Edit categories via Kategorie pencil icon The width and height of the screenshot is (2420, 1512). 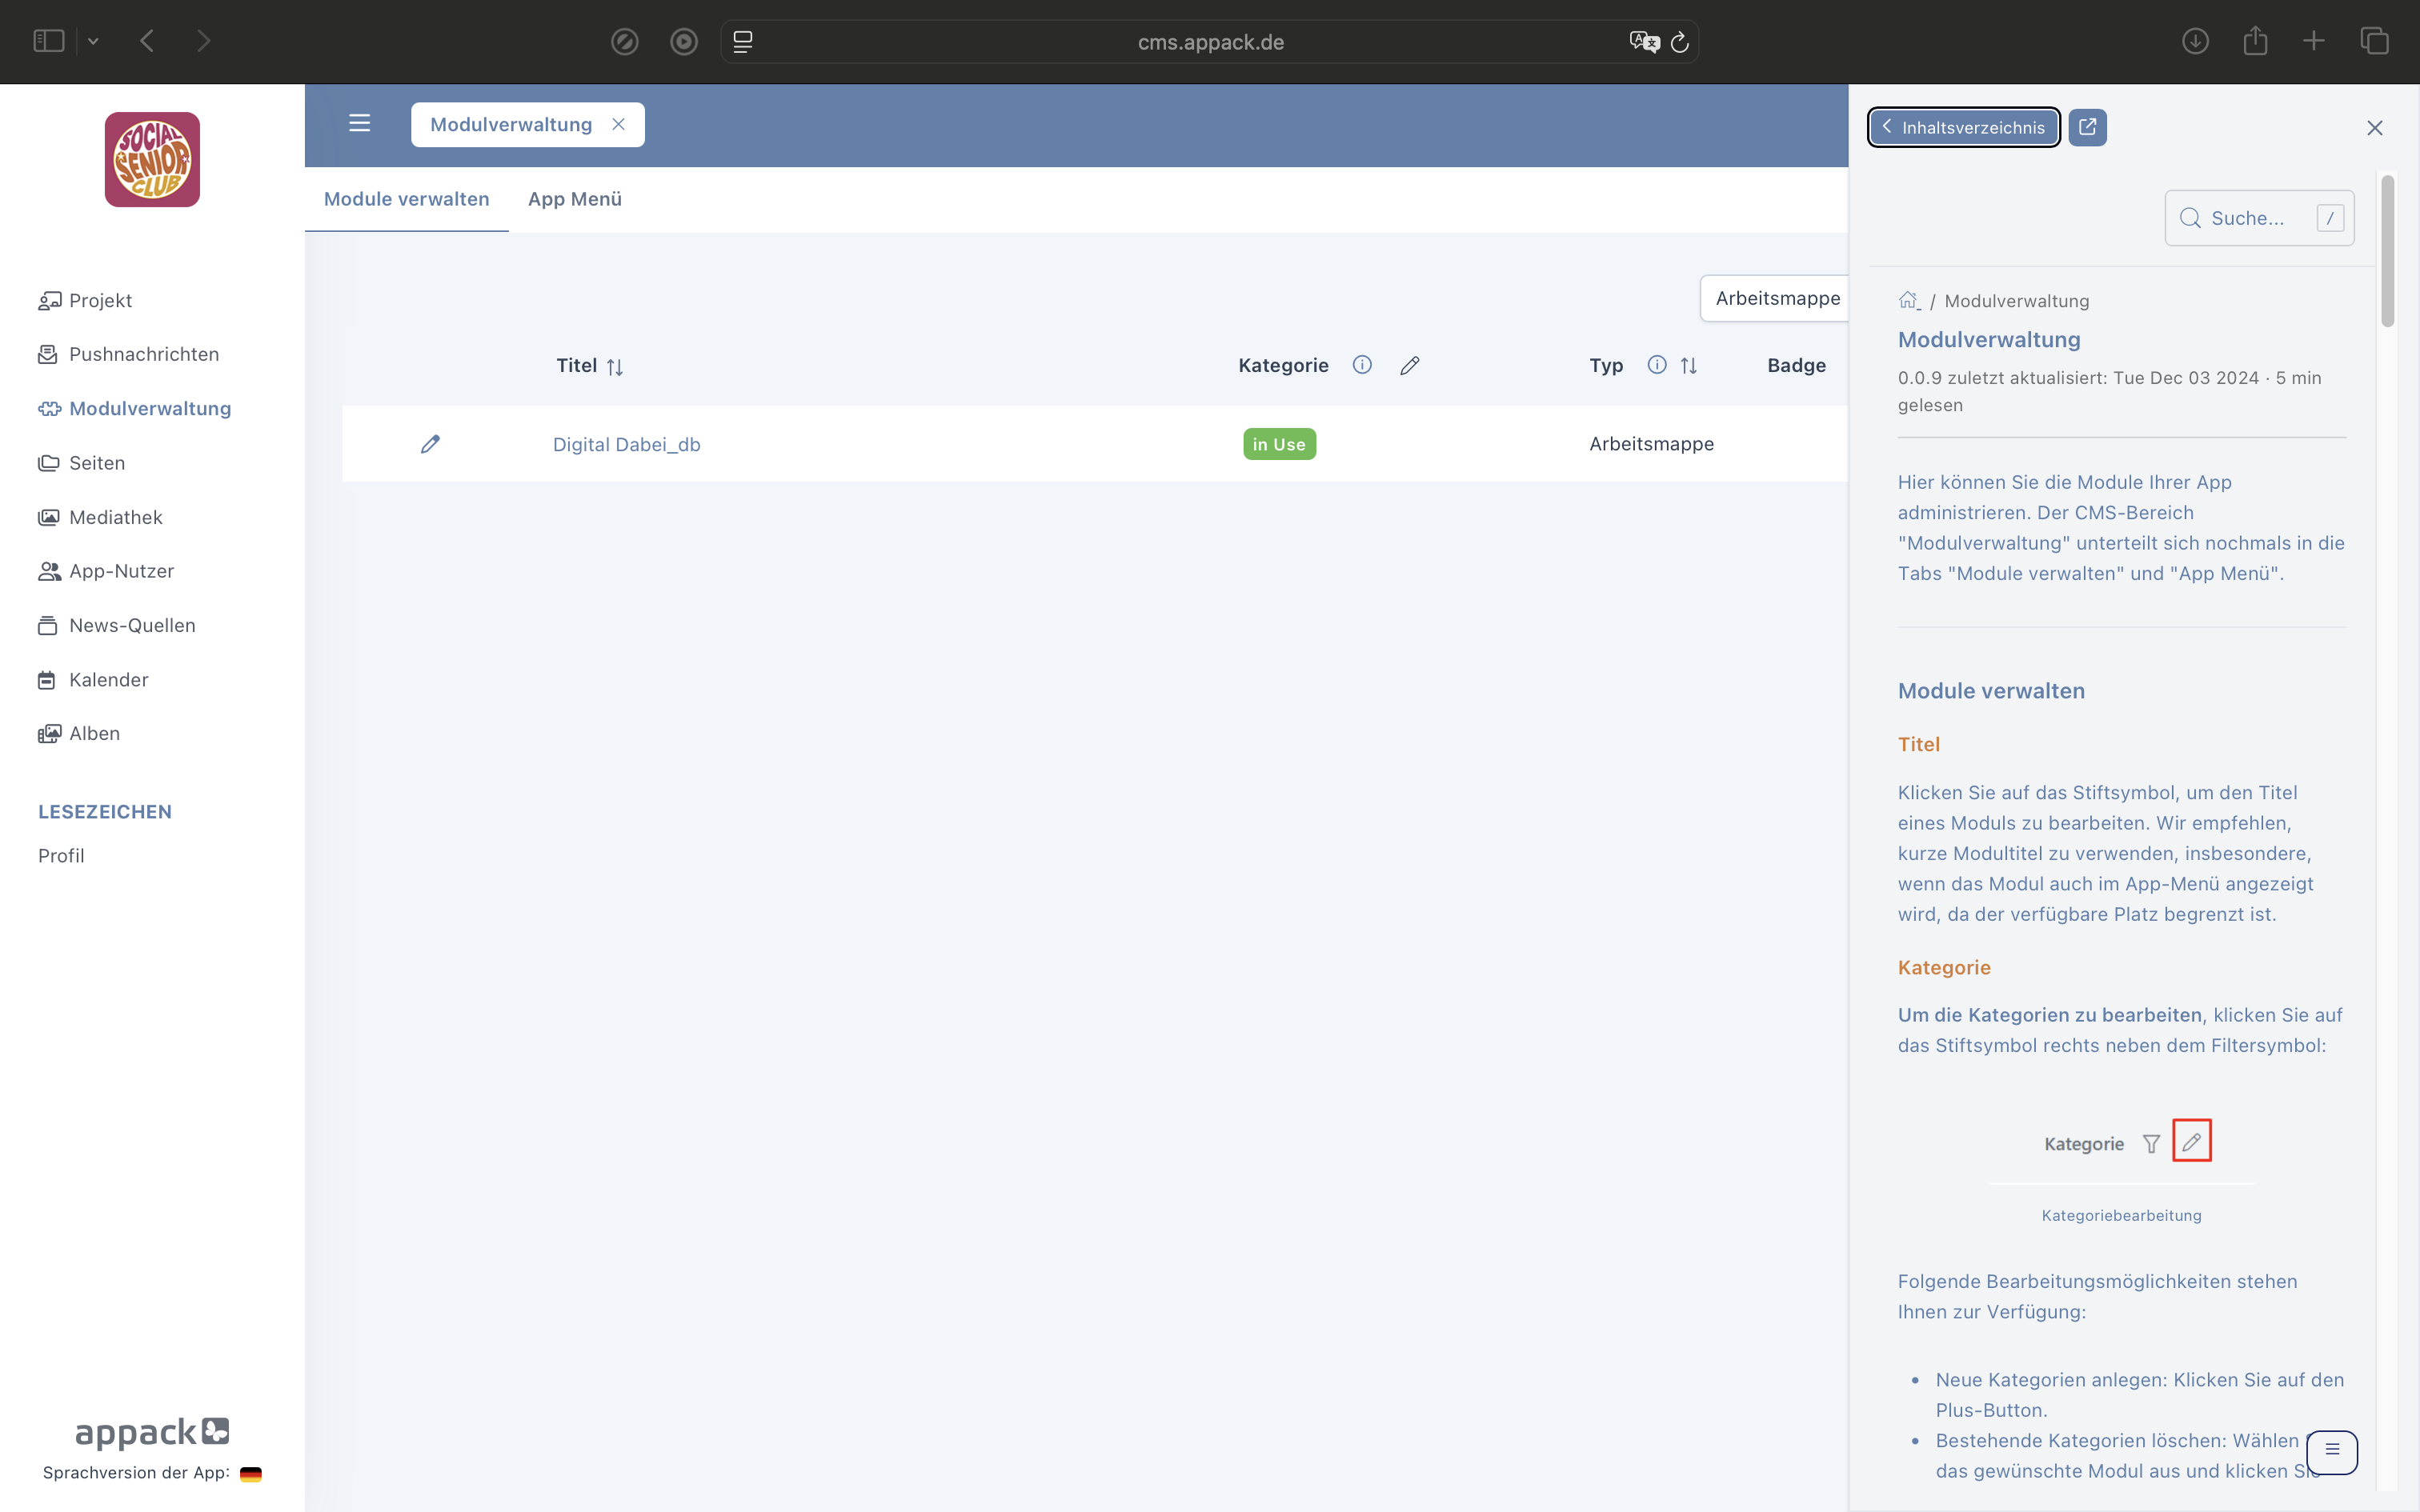pos(1409,366)
